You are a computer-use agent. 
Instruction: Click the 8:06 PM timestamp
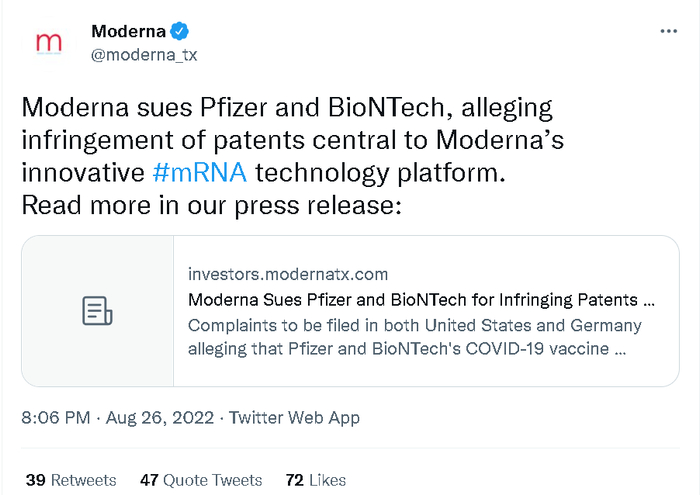(x=55, y=418)
